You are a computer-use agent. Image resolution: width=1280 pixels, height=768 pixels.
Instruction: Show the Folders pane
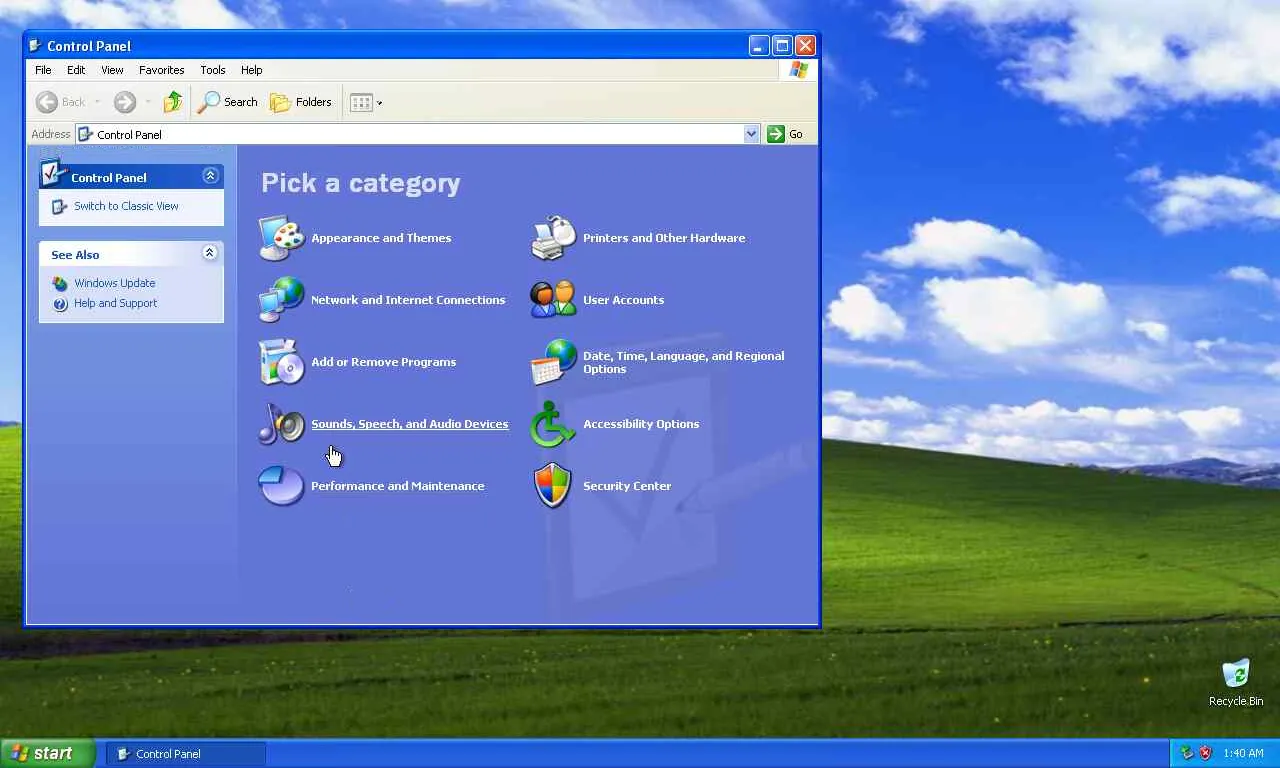[x=301, y=102]
